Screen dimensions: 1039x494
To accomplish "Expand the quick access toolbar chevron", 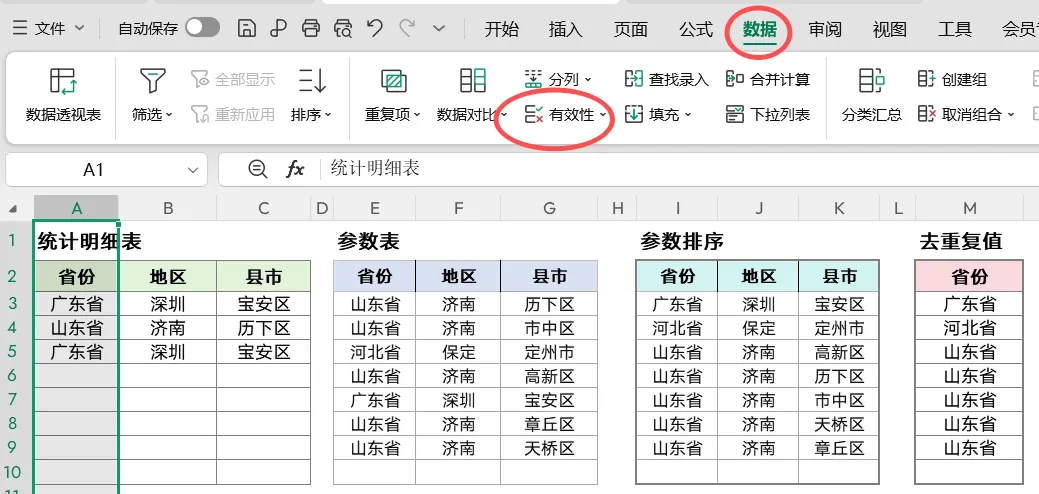I will click(x=439, y=28).
